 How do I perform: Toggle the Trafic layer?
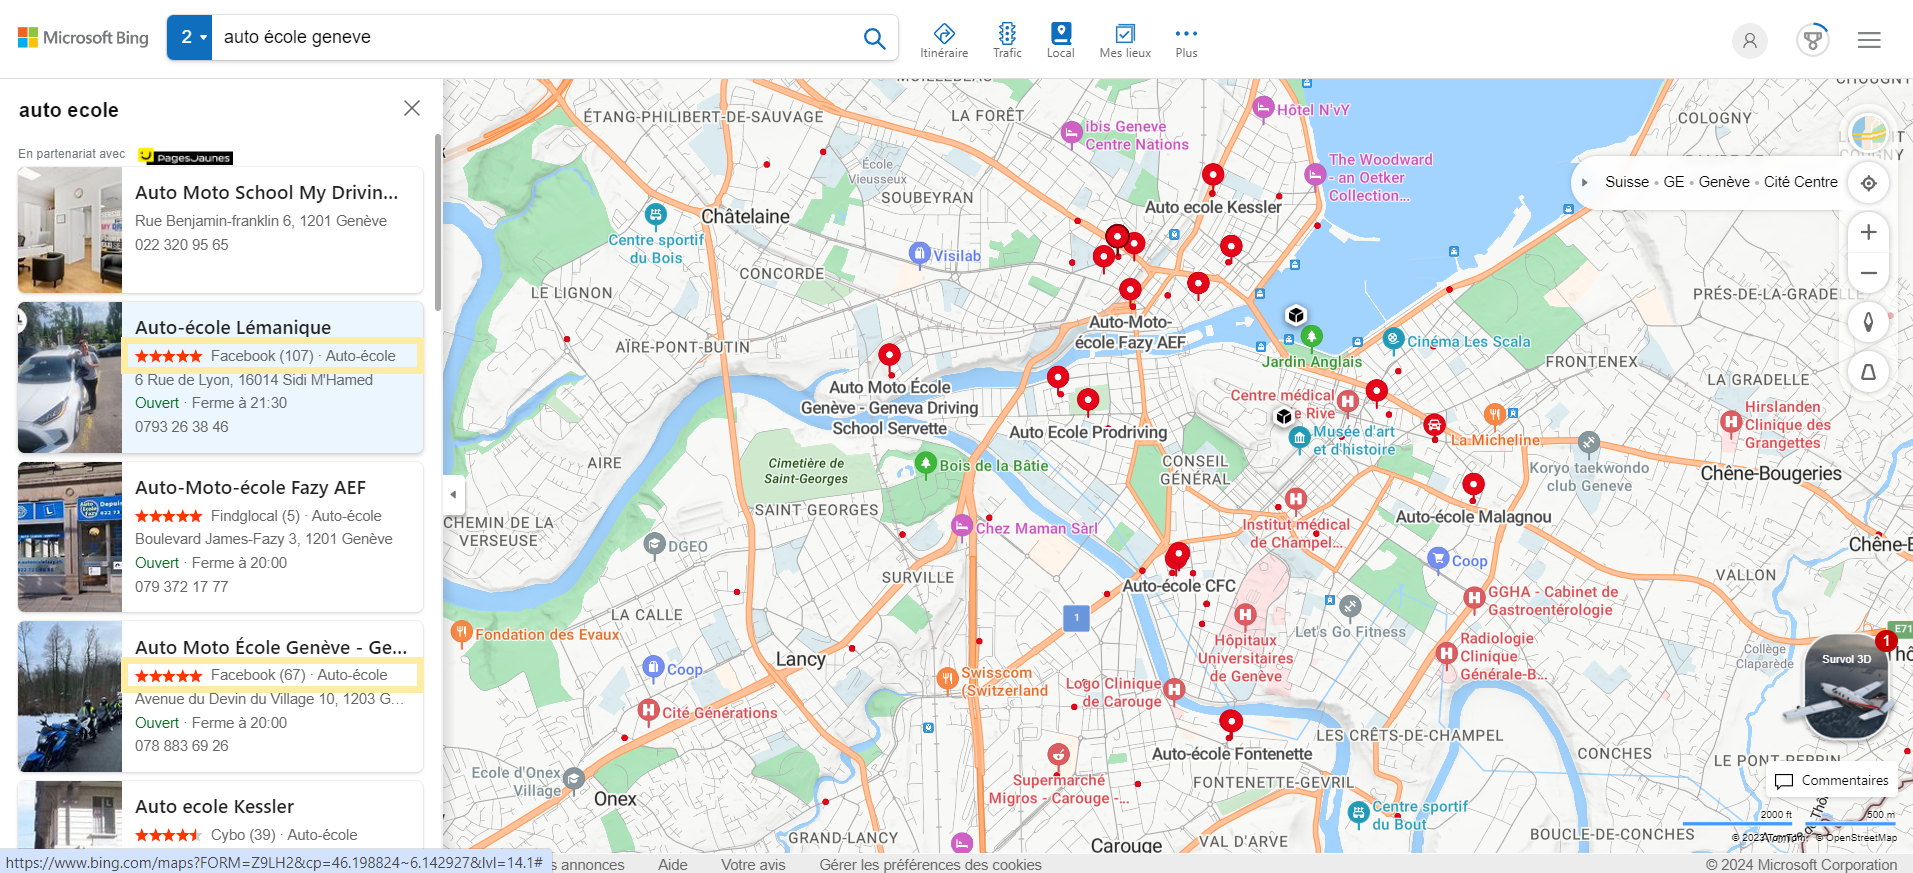[1007, 40]
